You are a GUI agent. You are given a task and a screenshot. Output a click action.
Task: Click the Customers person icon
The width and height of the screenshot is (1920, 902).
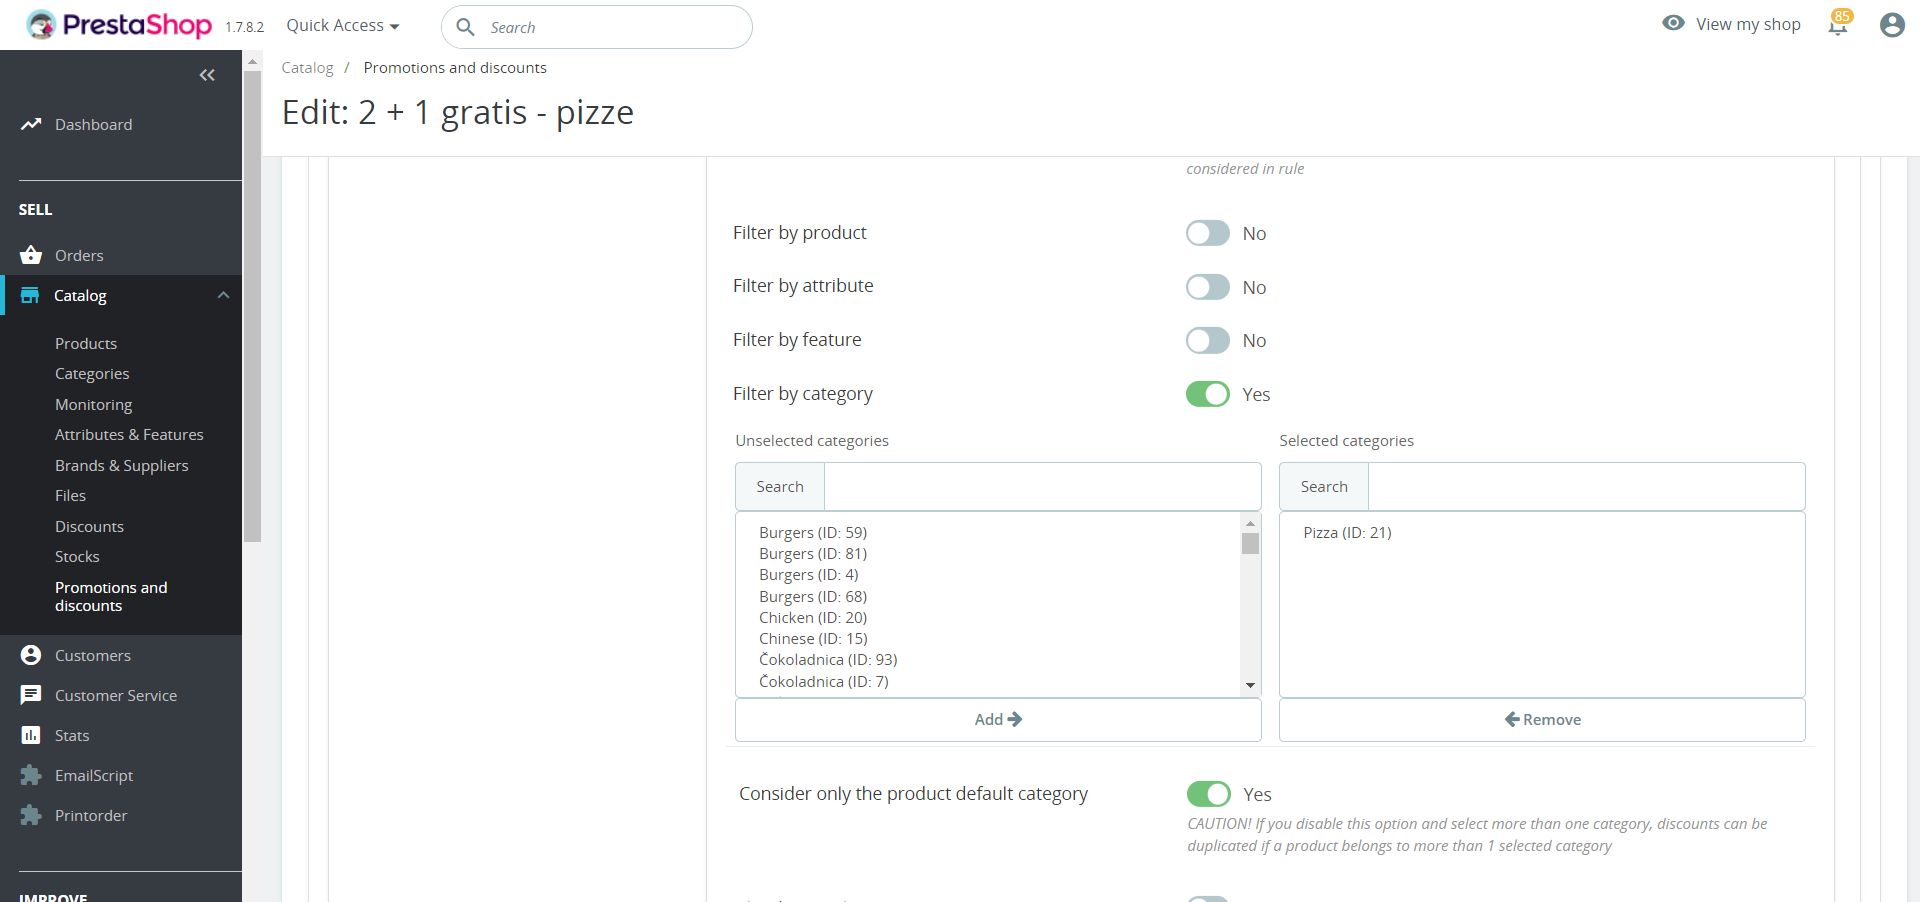[x=31, y=655]
